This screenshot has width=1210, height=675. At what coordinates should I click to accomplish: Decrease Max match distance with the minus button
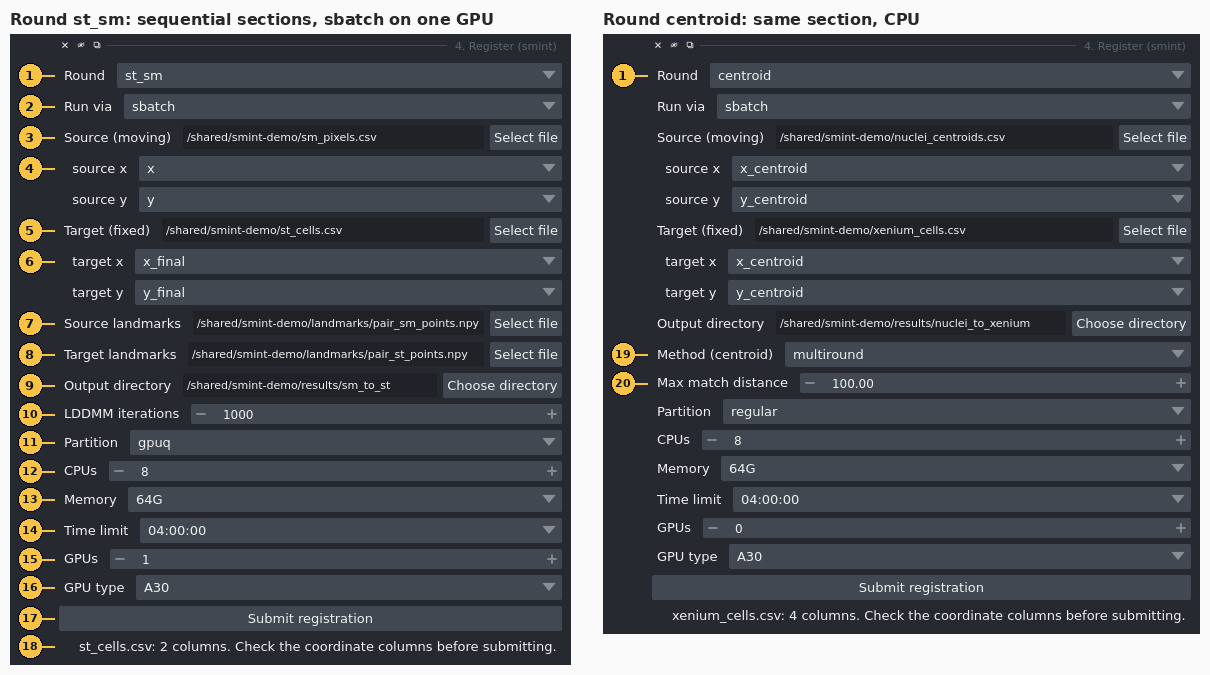pyautogui.click(x=810, y=383)
